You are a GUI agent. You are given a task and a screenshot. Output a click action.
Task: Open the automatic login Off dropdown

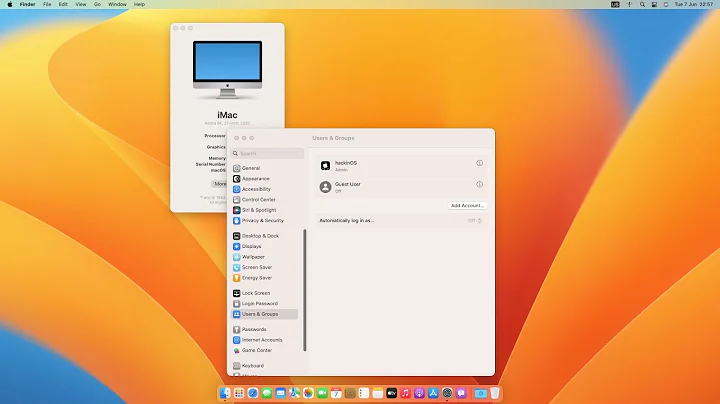[x=475, y=220]
